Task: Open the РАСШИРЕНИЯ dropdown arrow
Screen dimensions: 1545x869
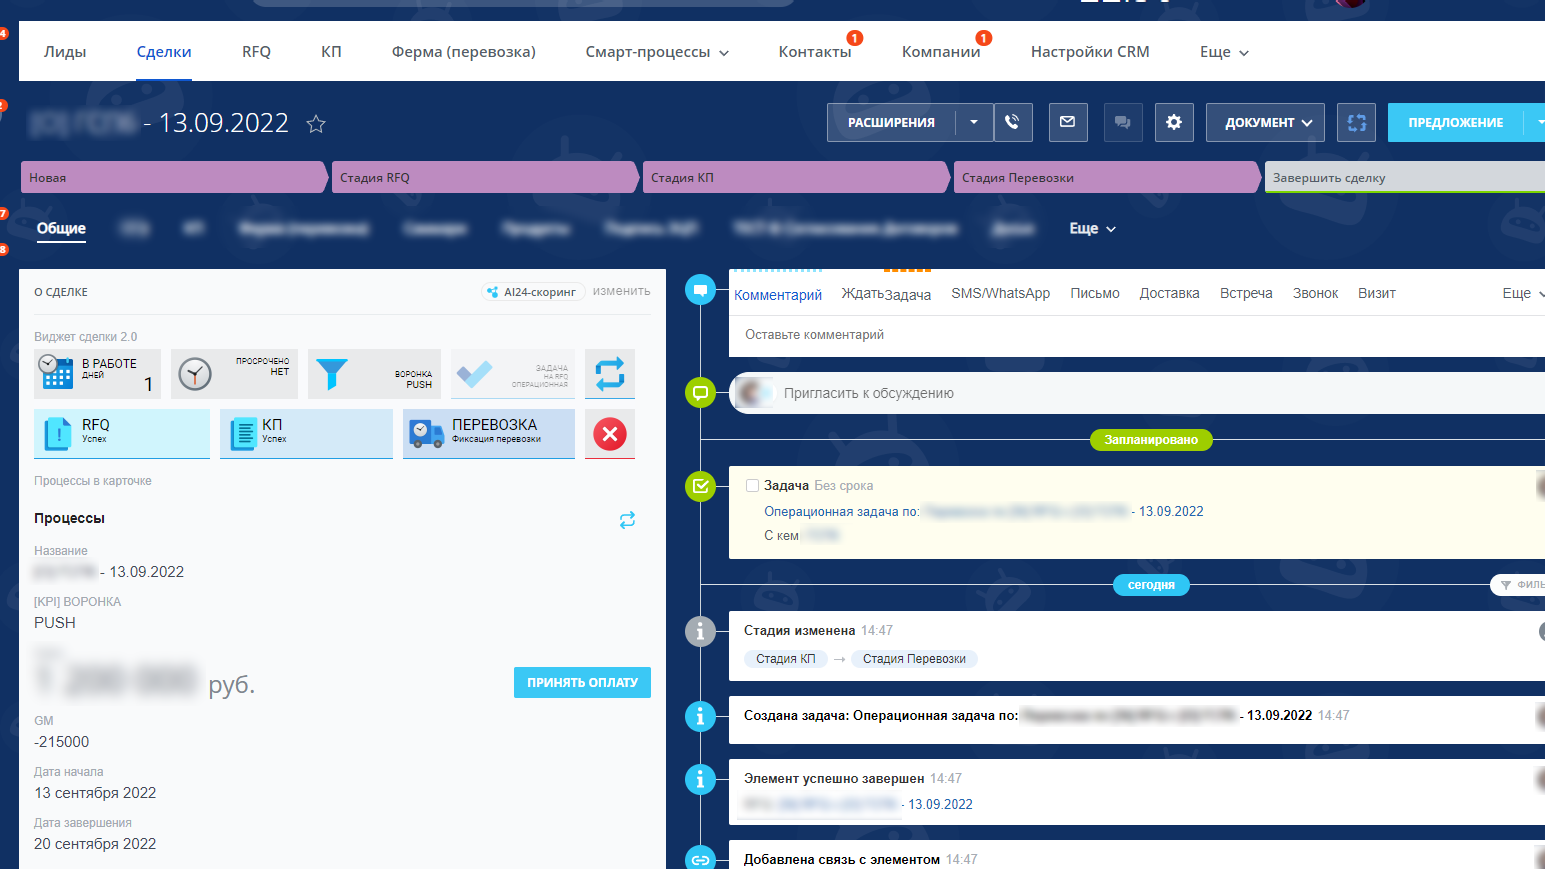Action: point(973,122)
